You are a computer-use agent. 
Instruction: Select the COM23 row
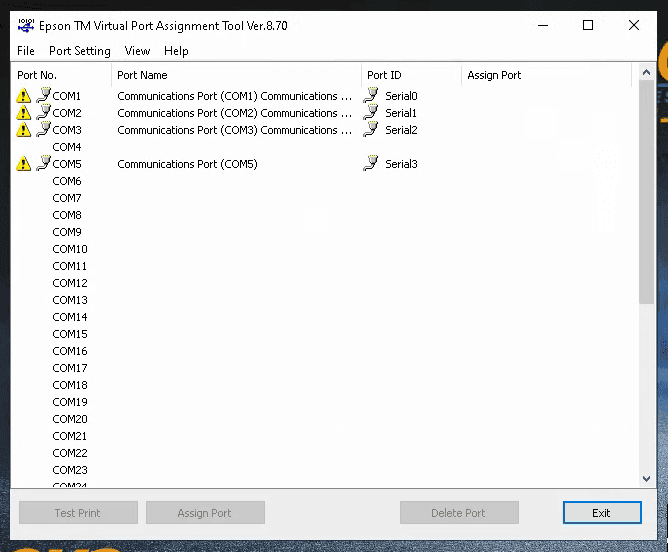[322, 471]
